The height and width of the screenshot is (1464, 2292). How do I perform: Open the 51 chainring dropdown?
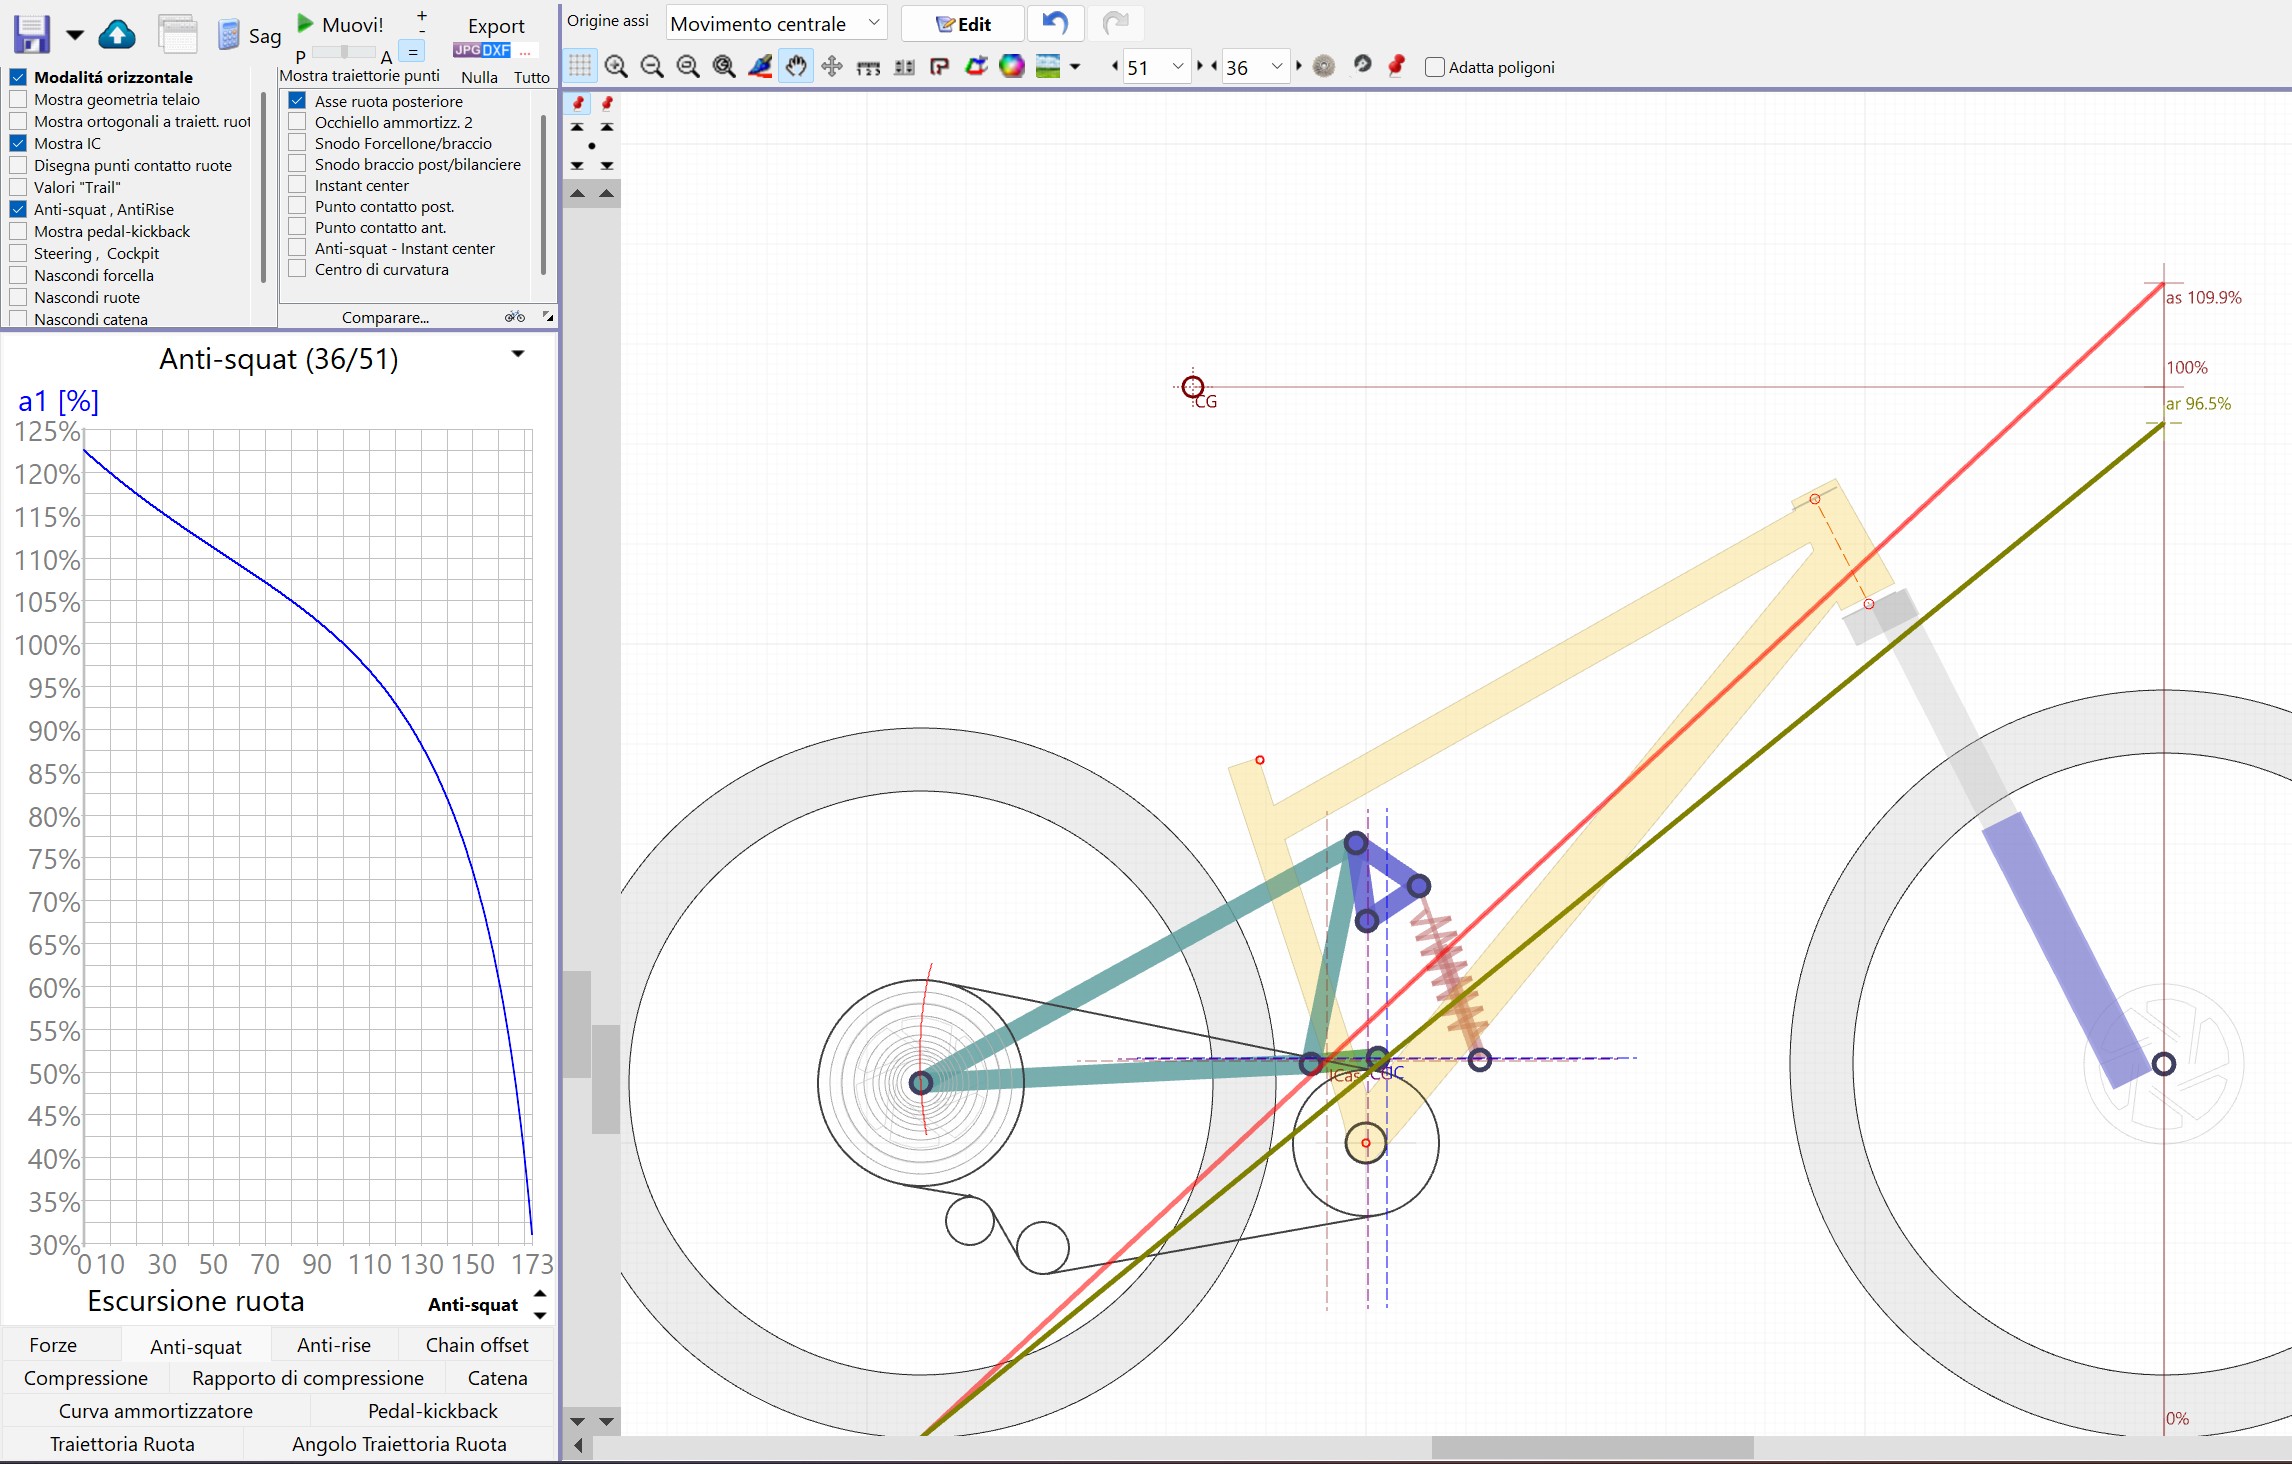click(x=1156, y=67)
